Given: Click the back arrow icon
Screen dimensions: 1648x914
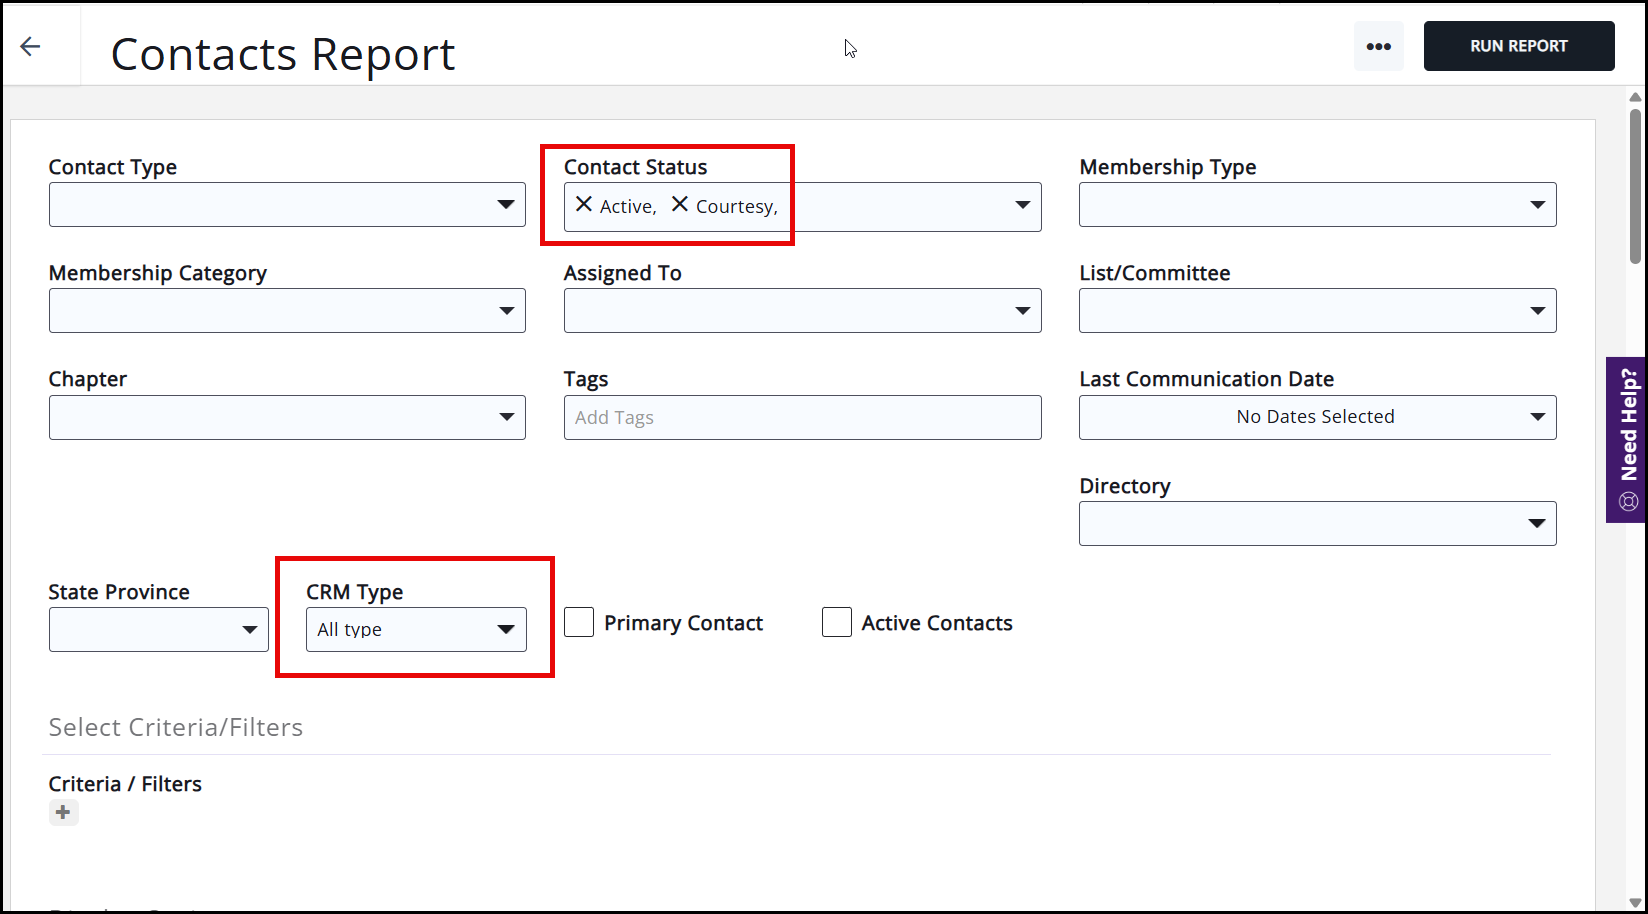Looking at the screenshot, I should pyautogui.click(x=31, y=46).
